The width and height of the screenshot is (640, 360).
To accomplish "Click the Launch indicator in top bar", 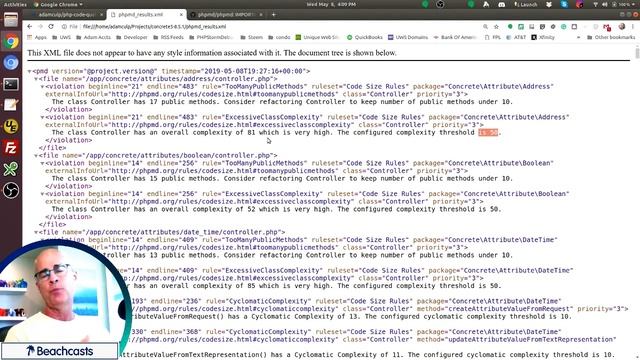I will pos(526,4).
